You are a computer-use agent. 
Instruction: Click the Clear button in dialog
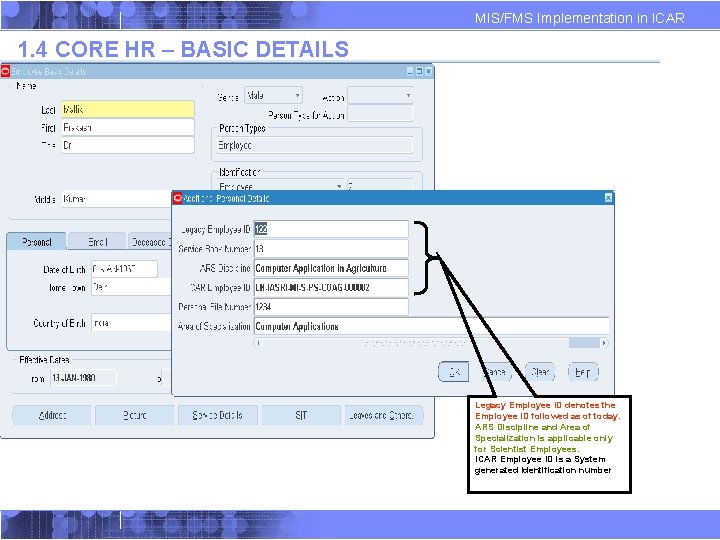click(x=540, y=371)
